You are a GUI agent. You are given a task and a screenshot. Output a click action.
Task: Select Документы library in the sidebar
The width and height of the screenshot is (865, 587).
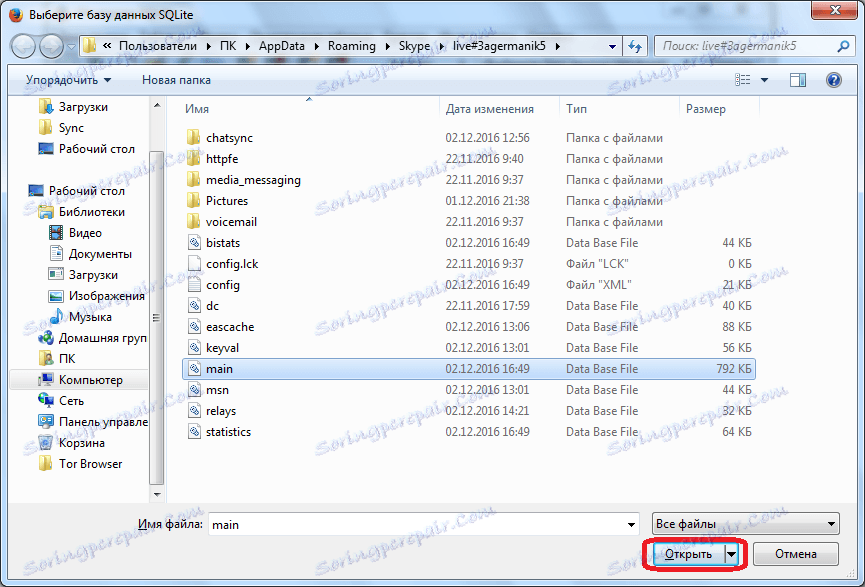pos(90,253)
